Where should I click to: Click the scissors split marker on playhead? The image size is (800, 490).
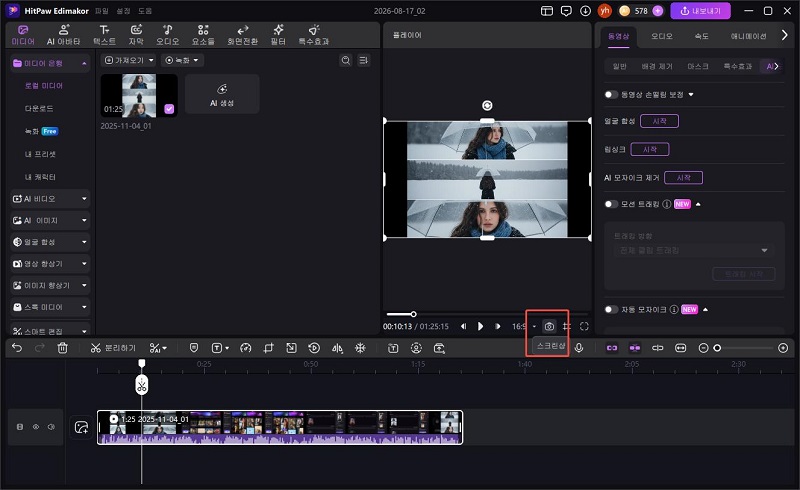pos(141,385)
